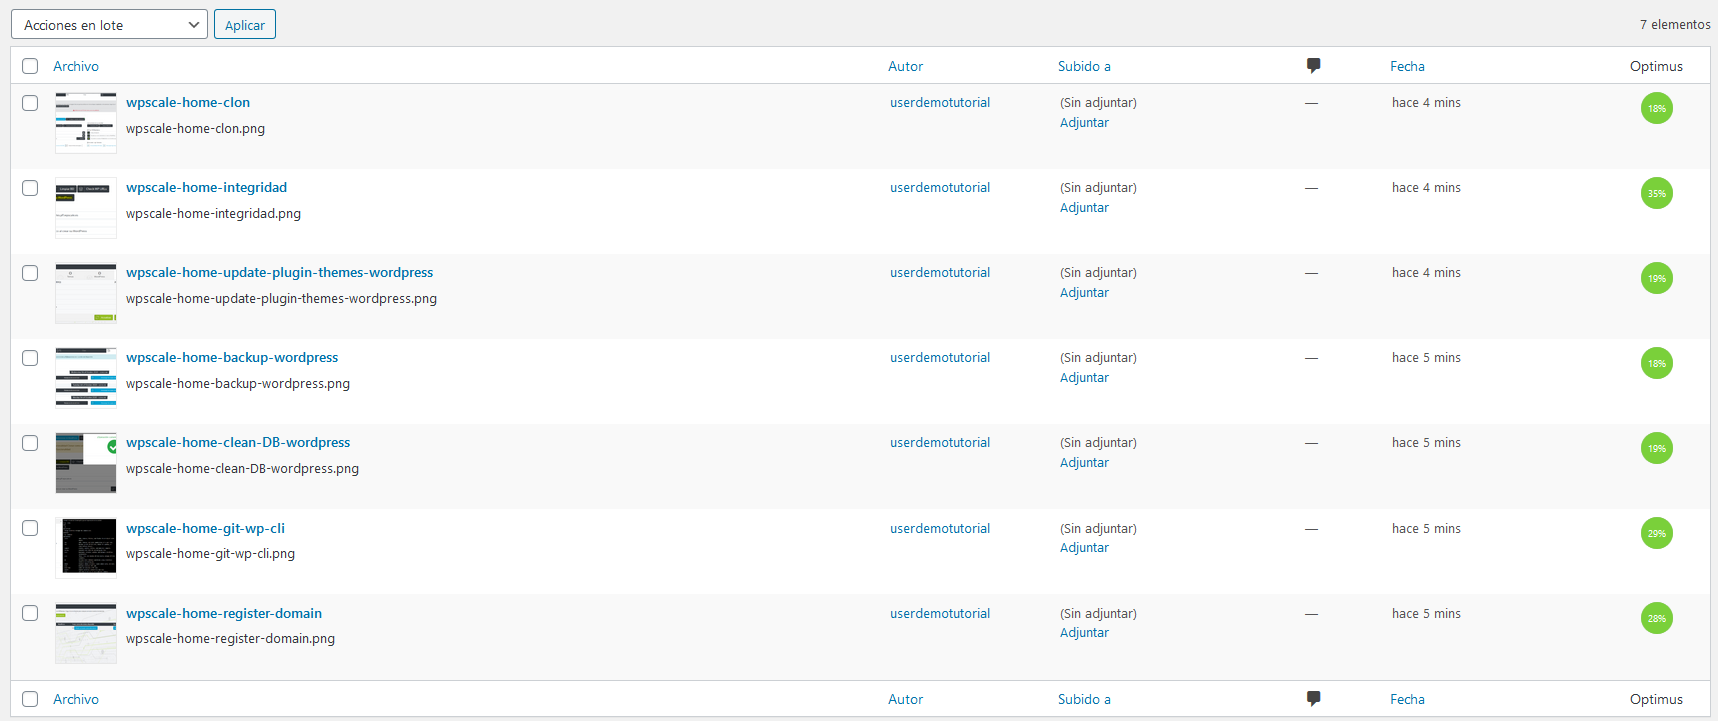
Task: Click Optimus 28% badge for register-domain row
Action: pyautogui.click(x=1656, y=618)
